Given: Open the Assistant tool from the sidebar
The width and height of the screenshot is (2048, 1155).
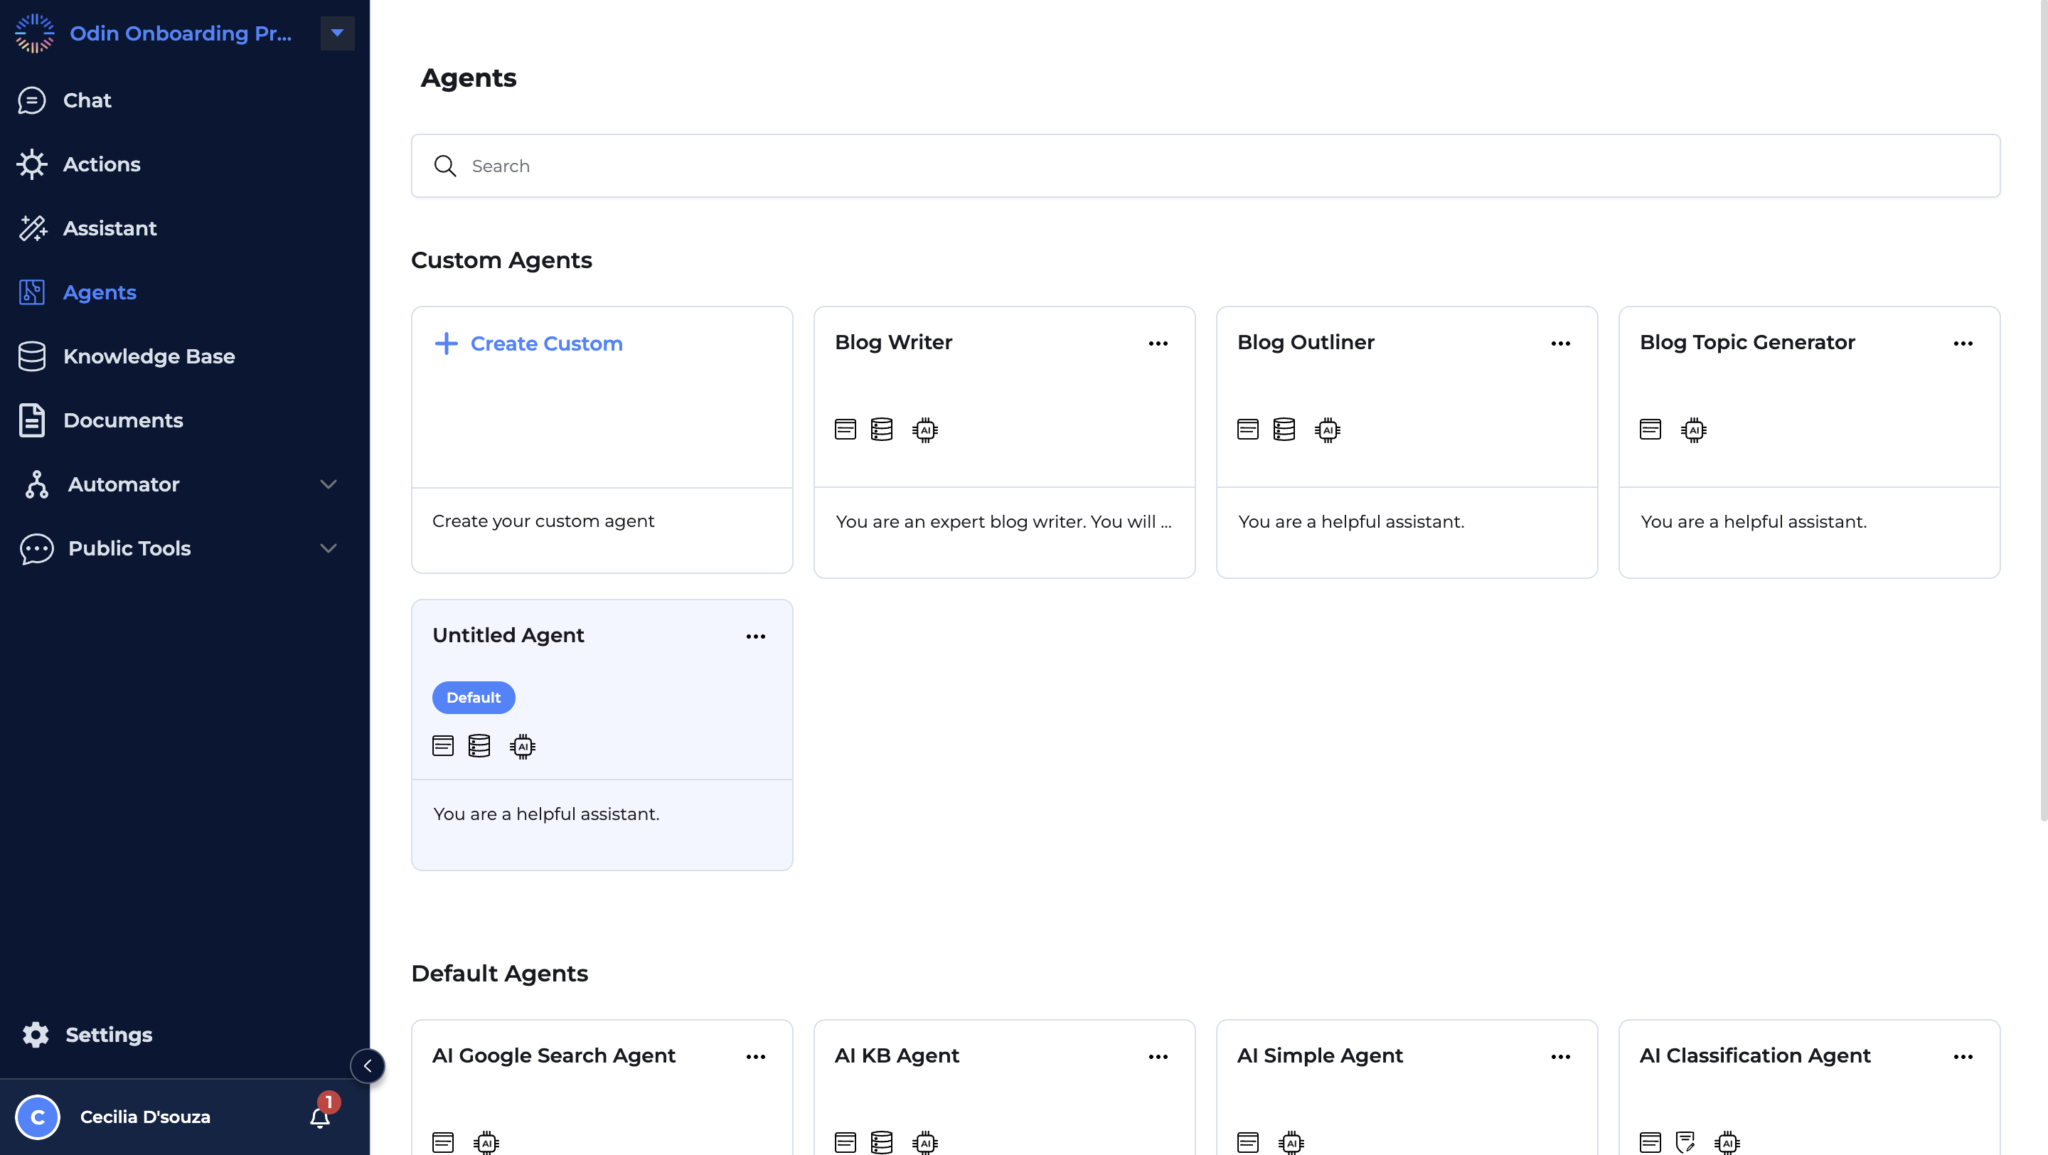Looking at the screenshot, I should pos(110,228).
